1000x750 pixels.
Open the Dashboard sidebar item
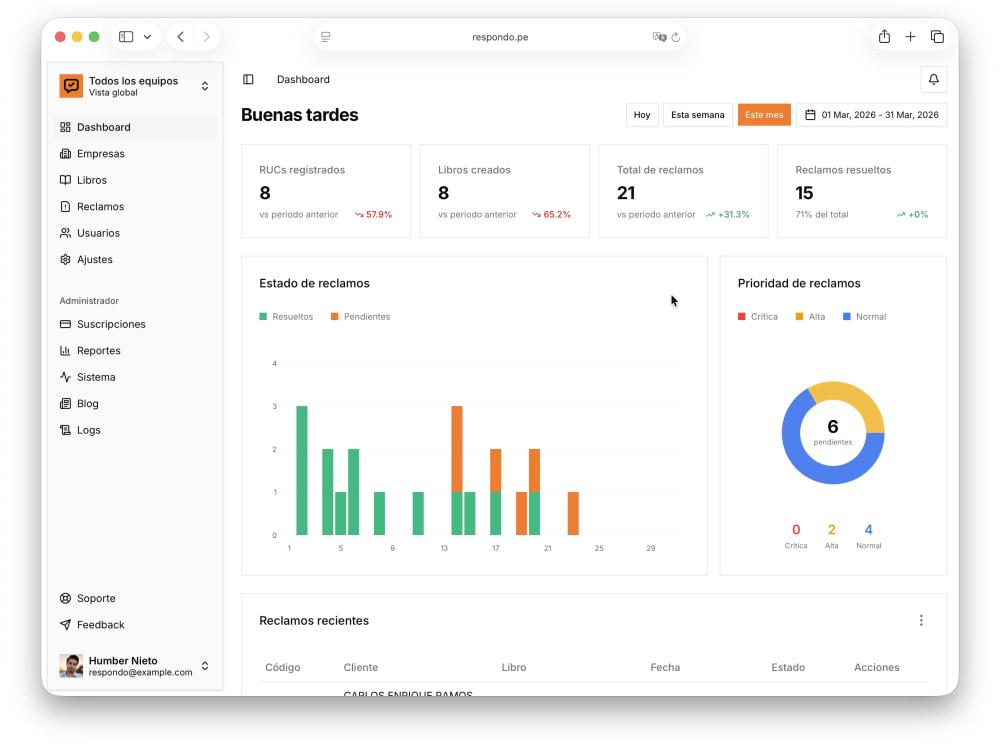tap(135, 127)
